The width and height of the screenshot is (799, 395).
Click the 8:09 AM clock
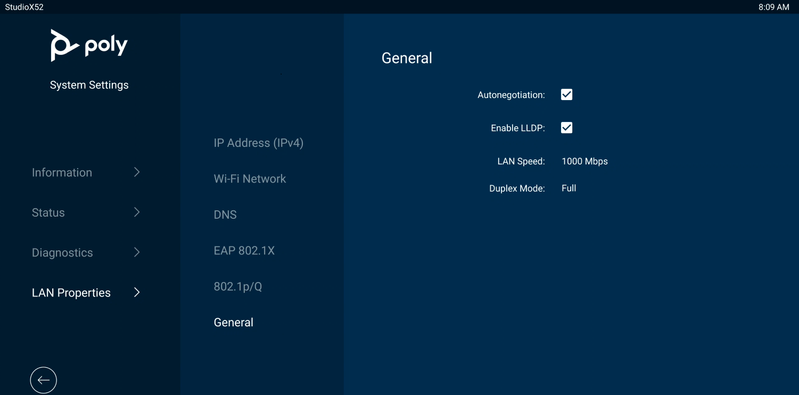click(x=774, y=7)
